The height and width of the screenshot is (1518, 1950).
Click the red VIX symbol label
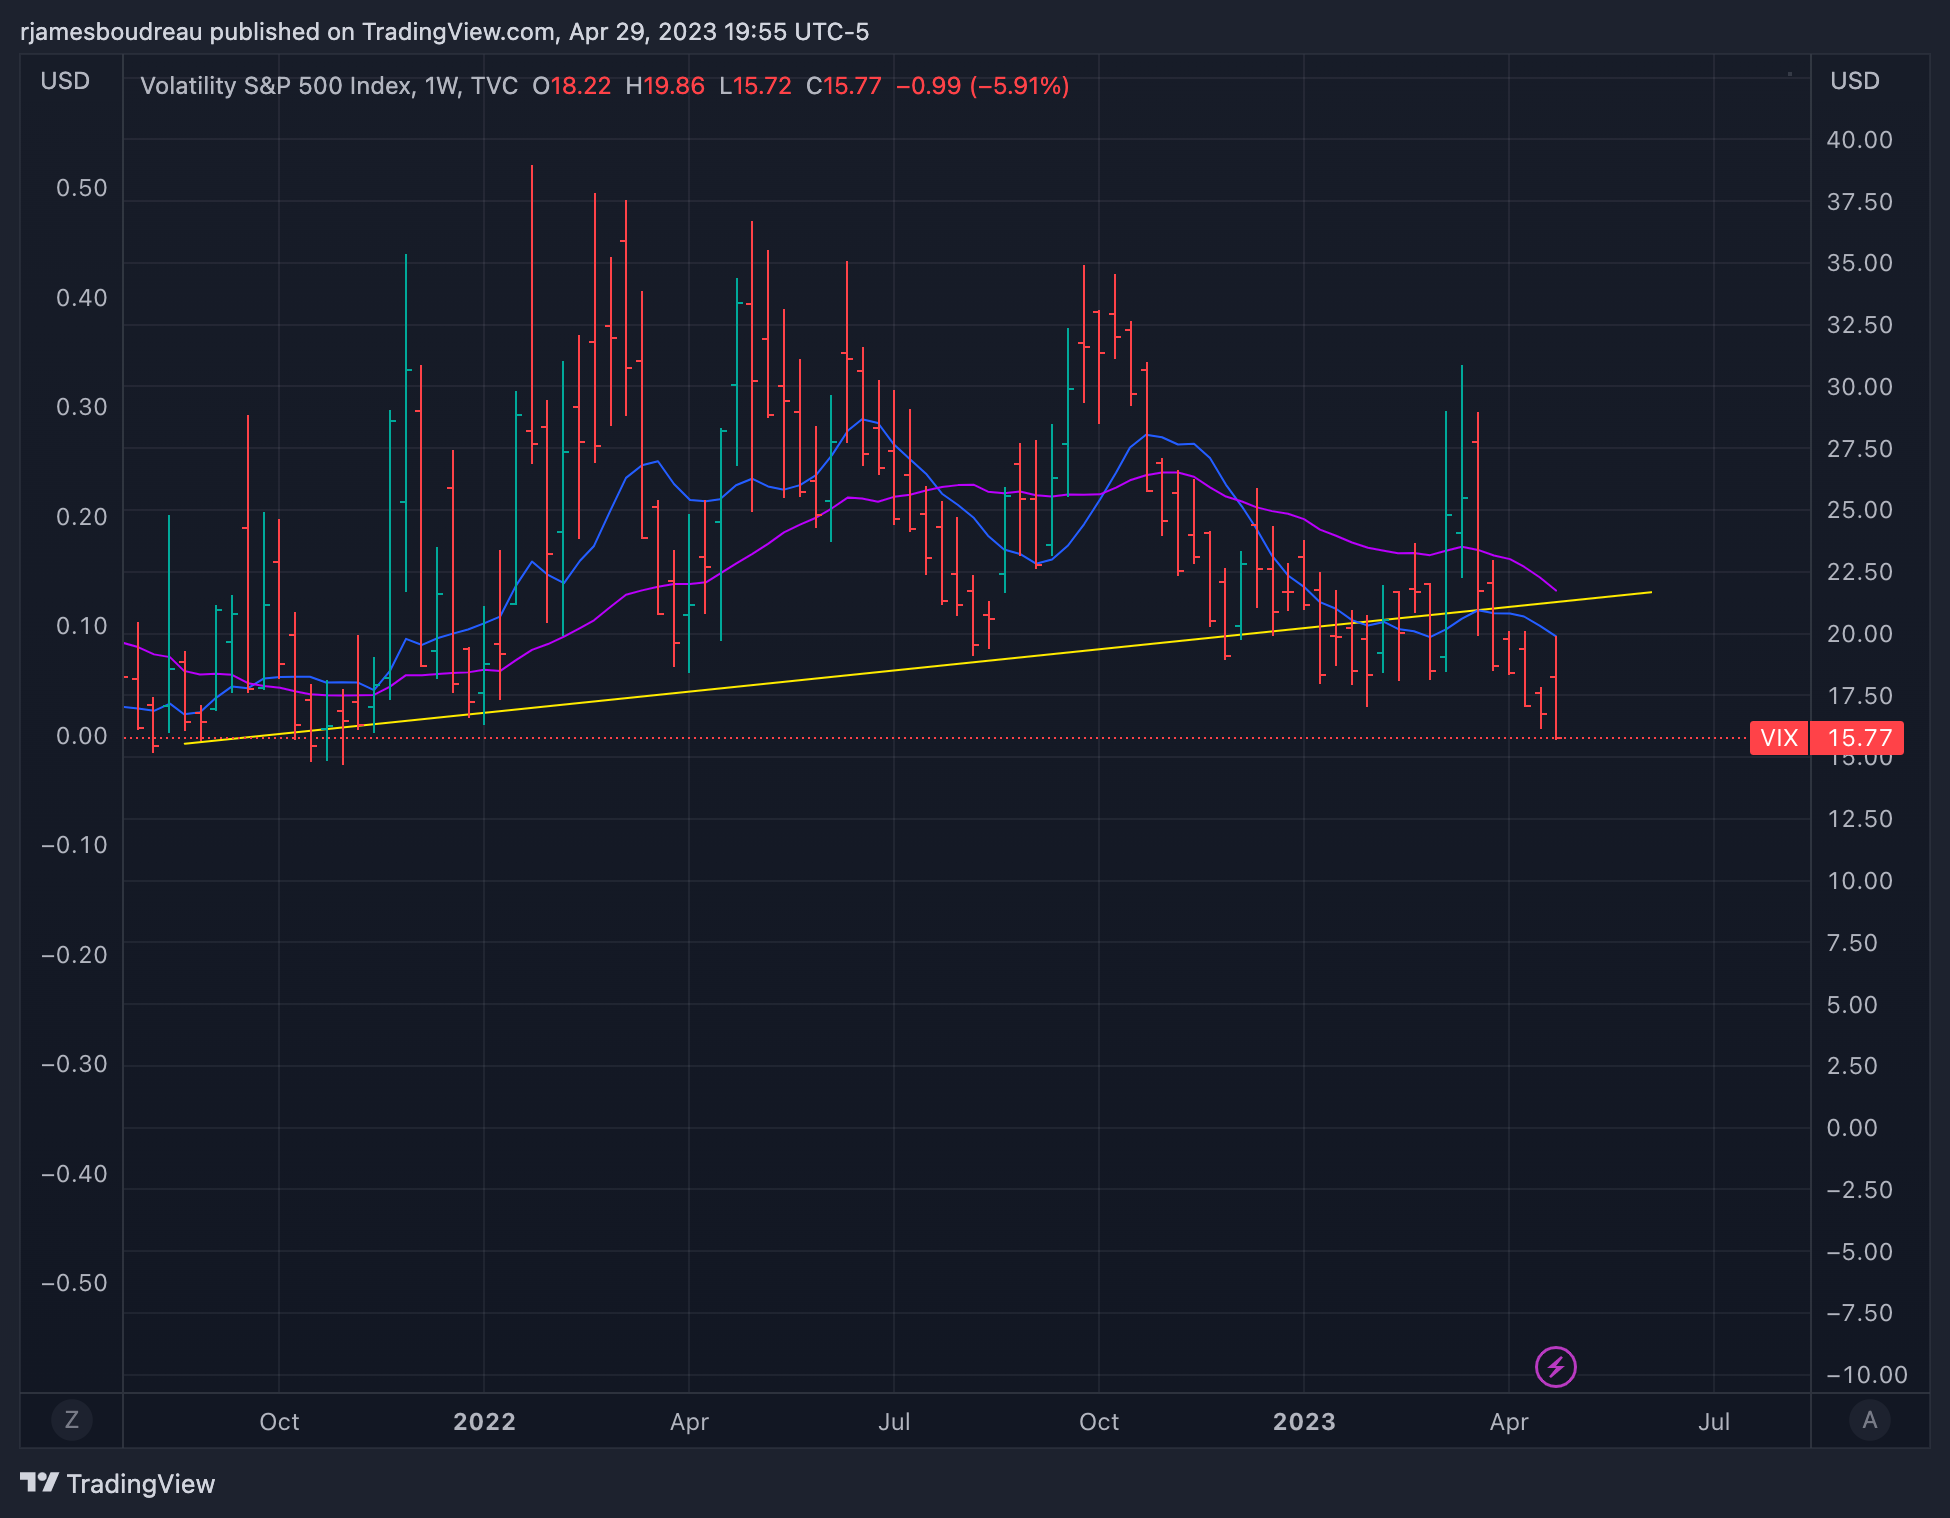click(x=1778, y=738)
